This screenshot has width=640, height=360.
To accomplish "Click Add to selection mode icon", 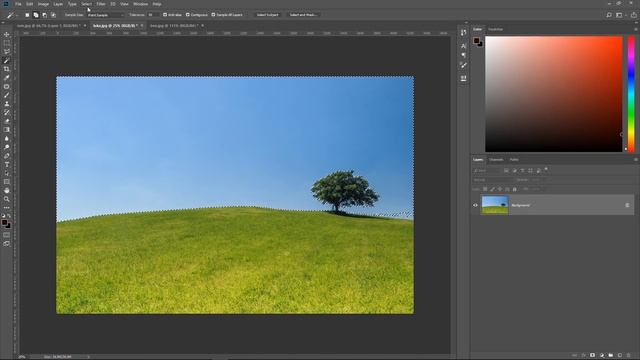I will 36,15.
